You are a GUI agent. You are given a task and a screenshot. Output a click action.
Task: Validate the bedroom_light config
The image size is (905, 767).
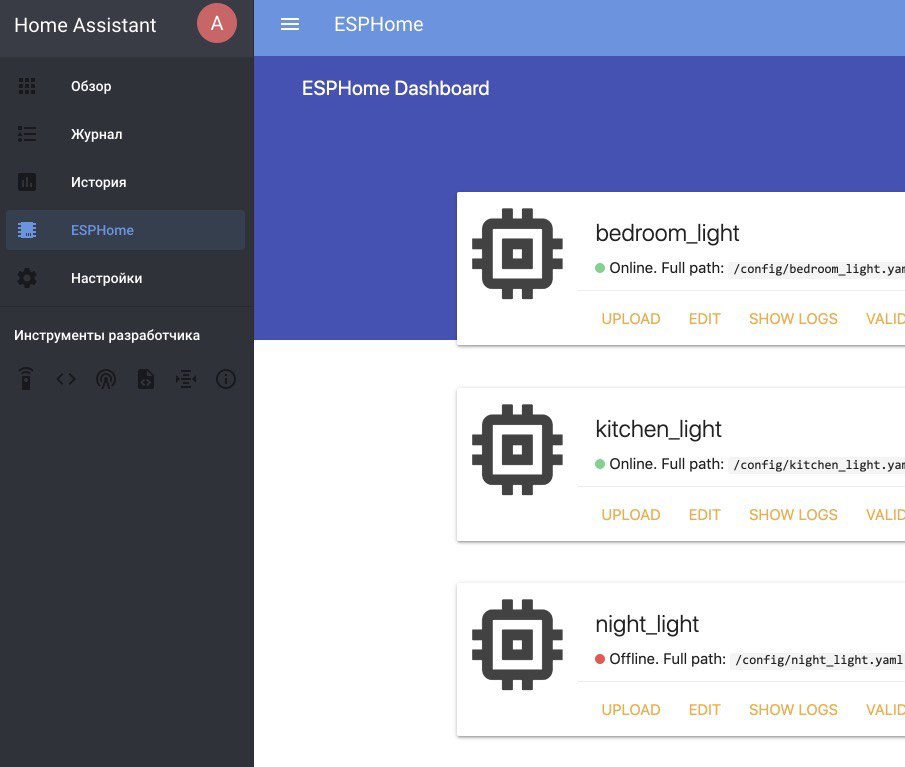click(x=885, y=319)
